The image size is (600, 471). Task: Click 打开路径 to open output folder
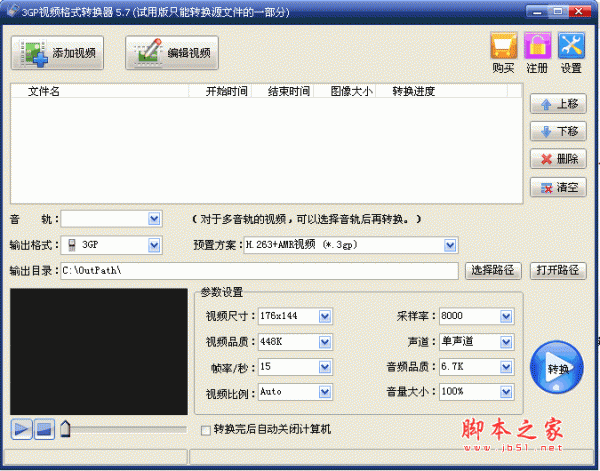(x=558, y=271)
